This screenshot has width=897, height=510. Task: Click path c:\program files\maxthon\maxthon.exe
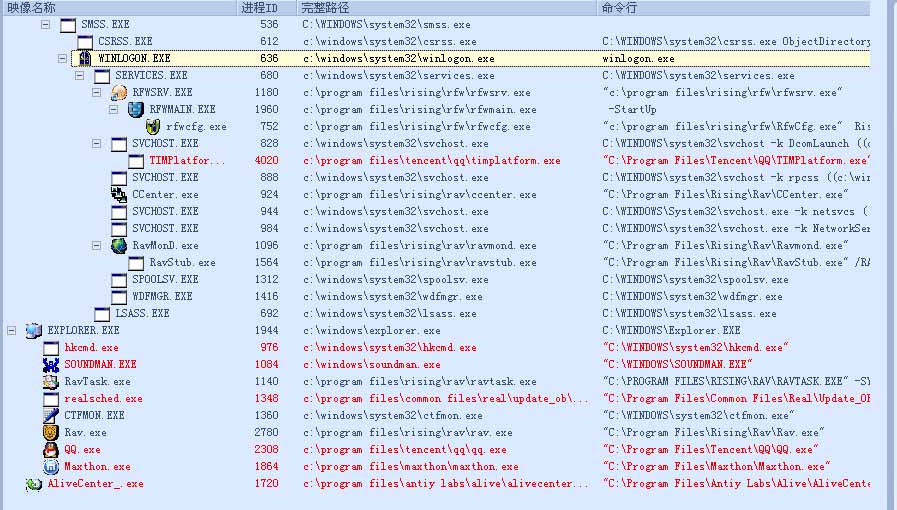click(x=411, y=467)
